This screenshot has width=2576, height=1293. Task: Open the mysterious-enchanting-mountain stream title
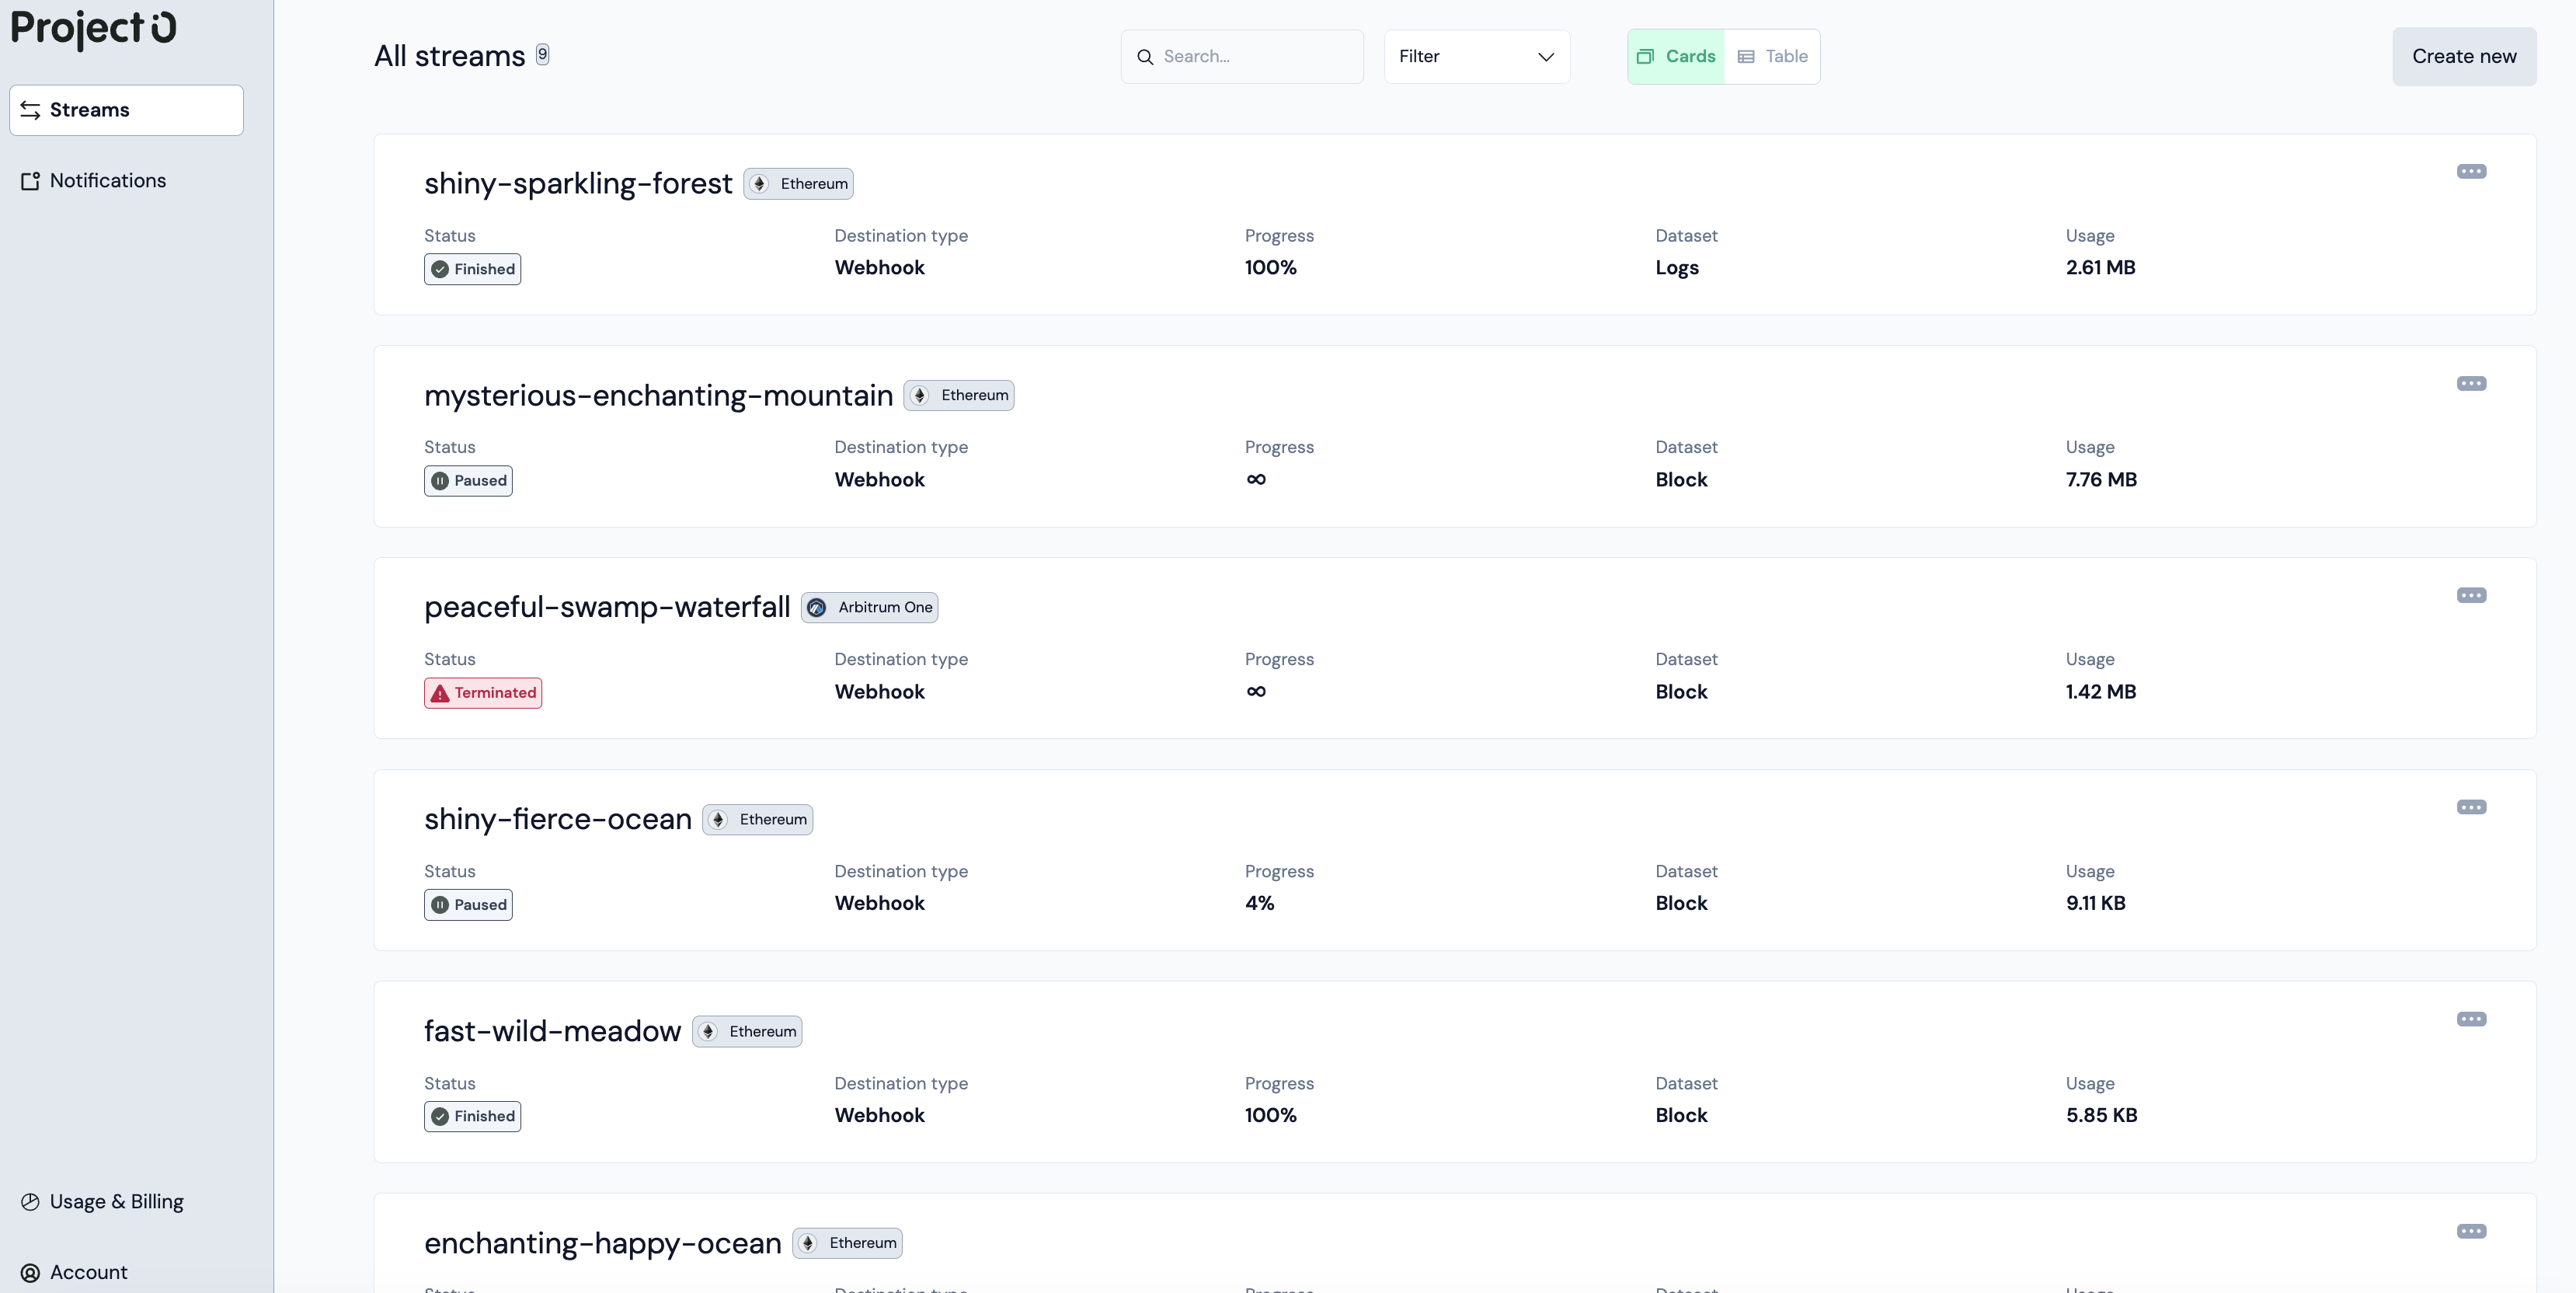coord(658,395)
